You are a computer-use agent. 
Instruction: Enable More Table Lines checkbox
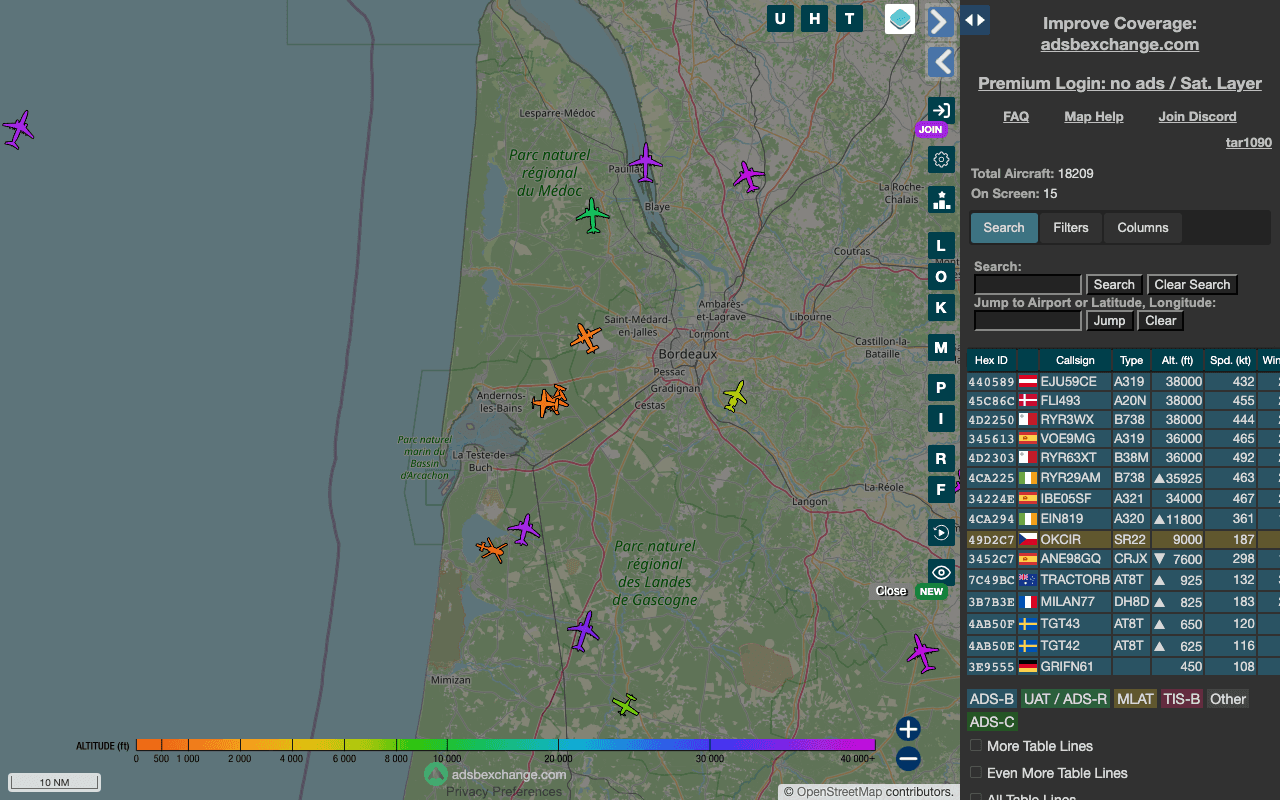(x=976, y=746)
